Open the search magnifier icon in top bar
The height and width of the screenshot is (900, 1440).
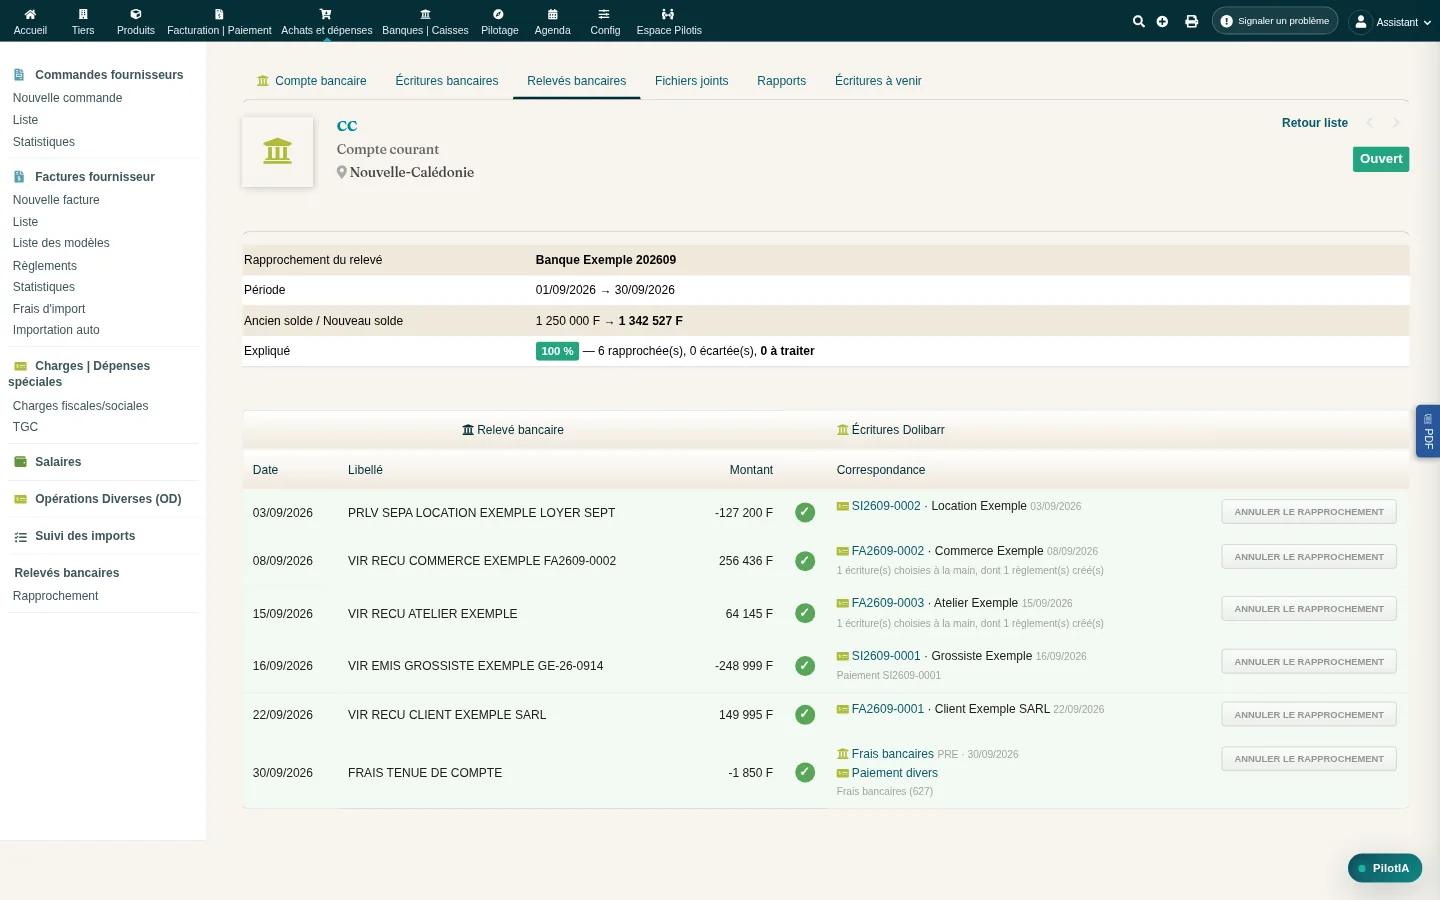tap(1138, 21)
